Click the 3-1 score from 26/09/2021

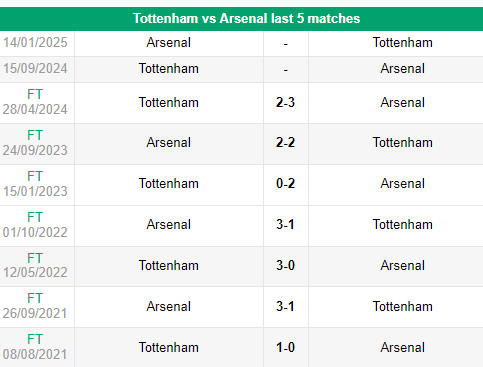285,307
